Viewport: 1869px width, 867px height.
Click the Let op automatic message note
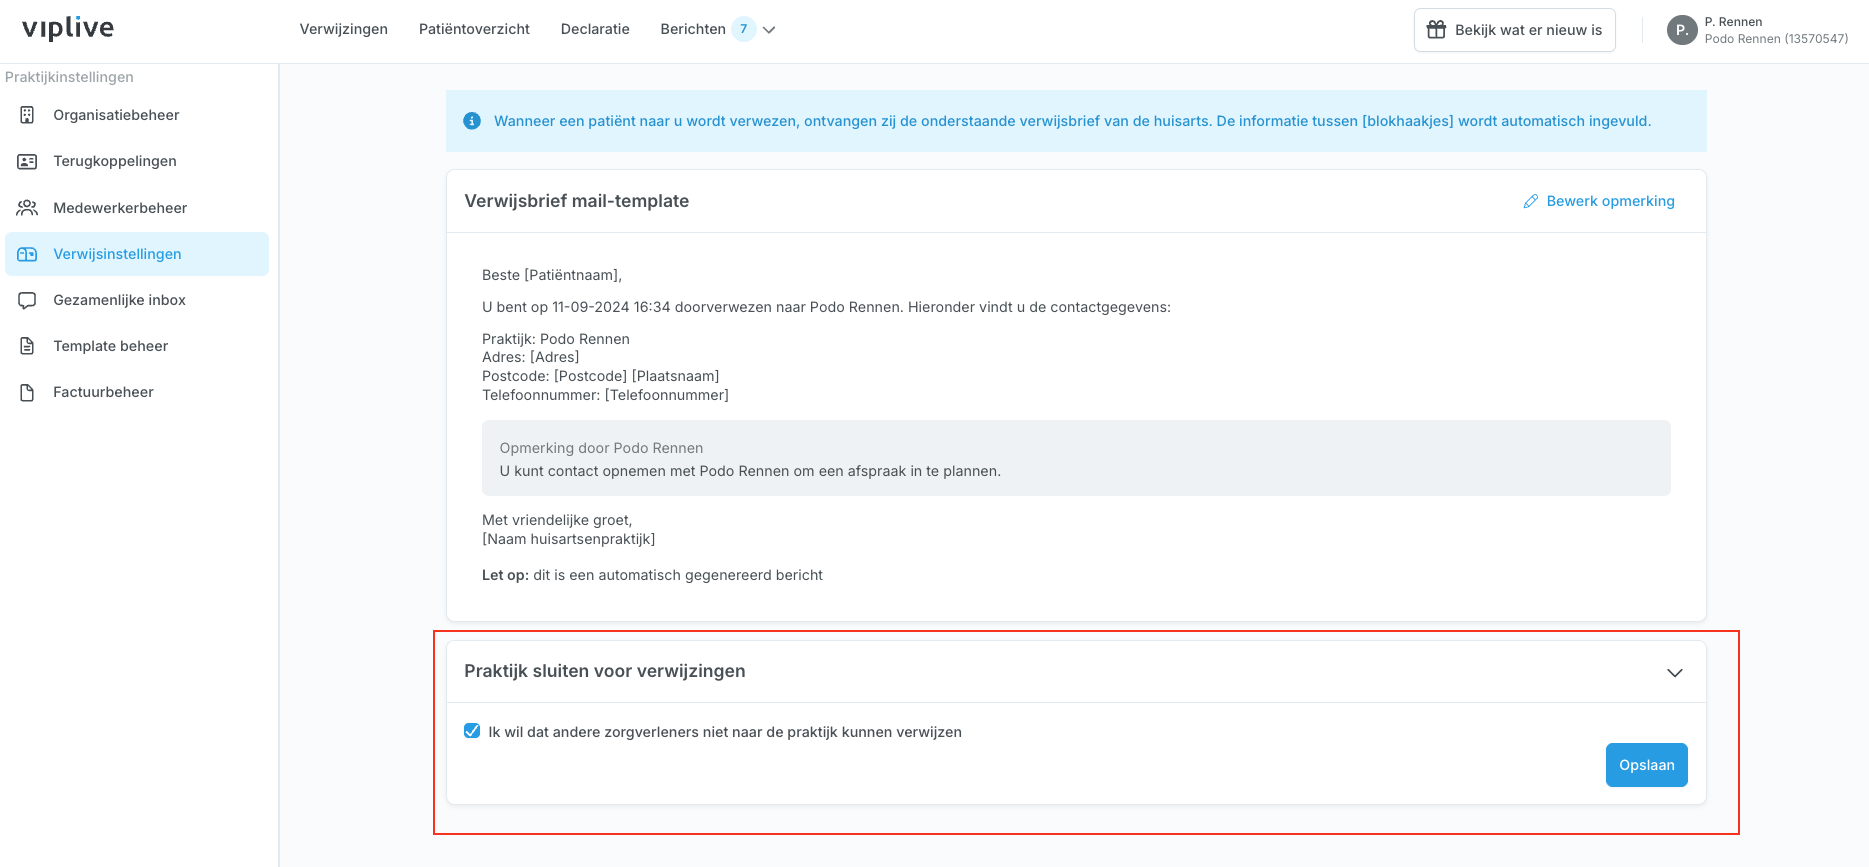coord(652,575)
